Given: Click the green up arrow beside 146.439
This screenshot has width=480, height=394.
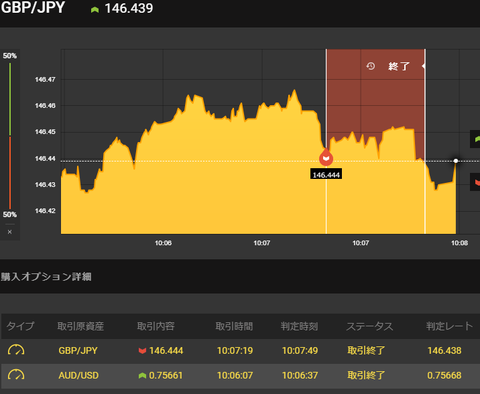Looking at the screenshot, I should (x=95, y=10).
